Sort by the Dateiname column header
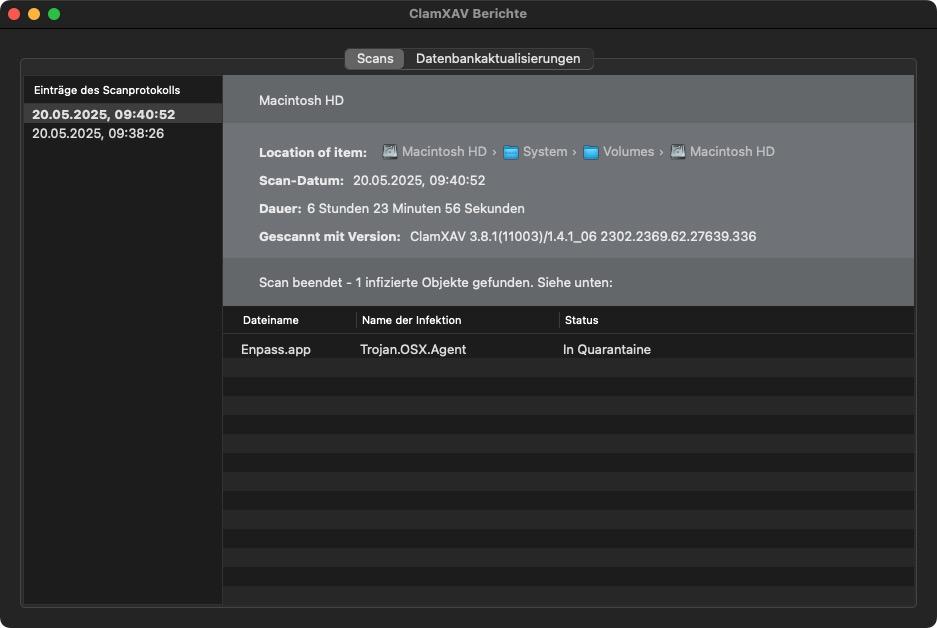Viewport: 937px width, 628px height. pos(289,320)
